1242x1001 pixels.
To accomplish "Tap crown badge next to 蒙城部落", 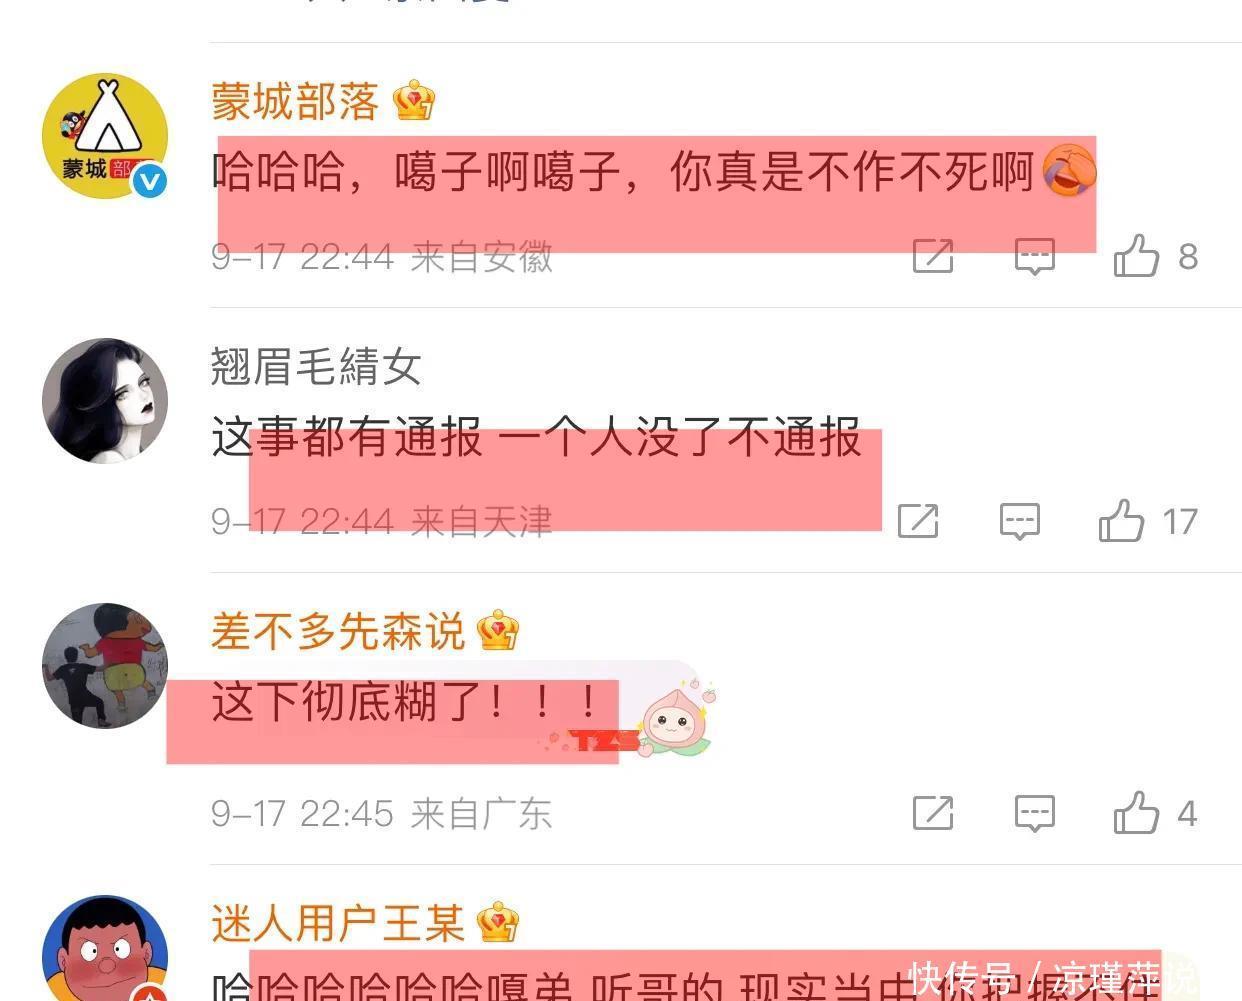I will point(414,100).
